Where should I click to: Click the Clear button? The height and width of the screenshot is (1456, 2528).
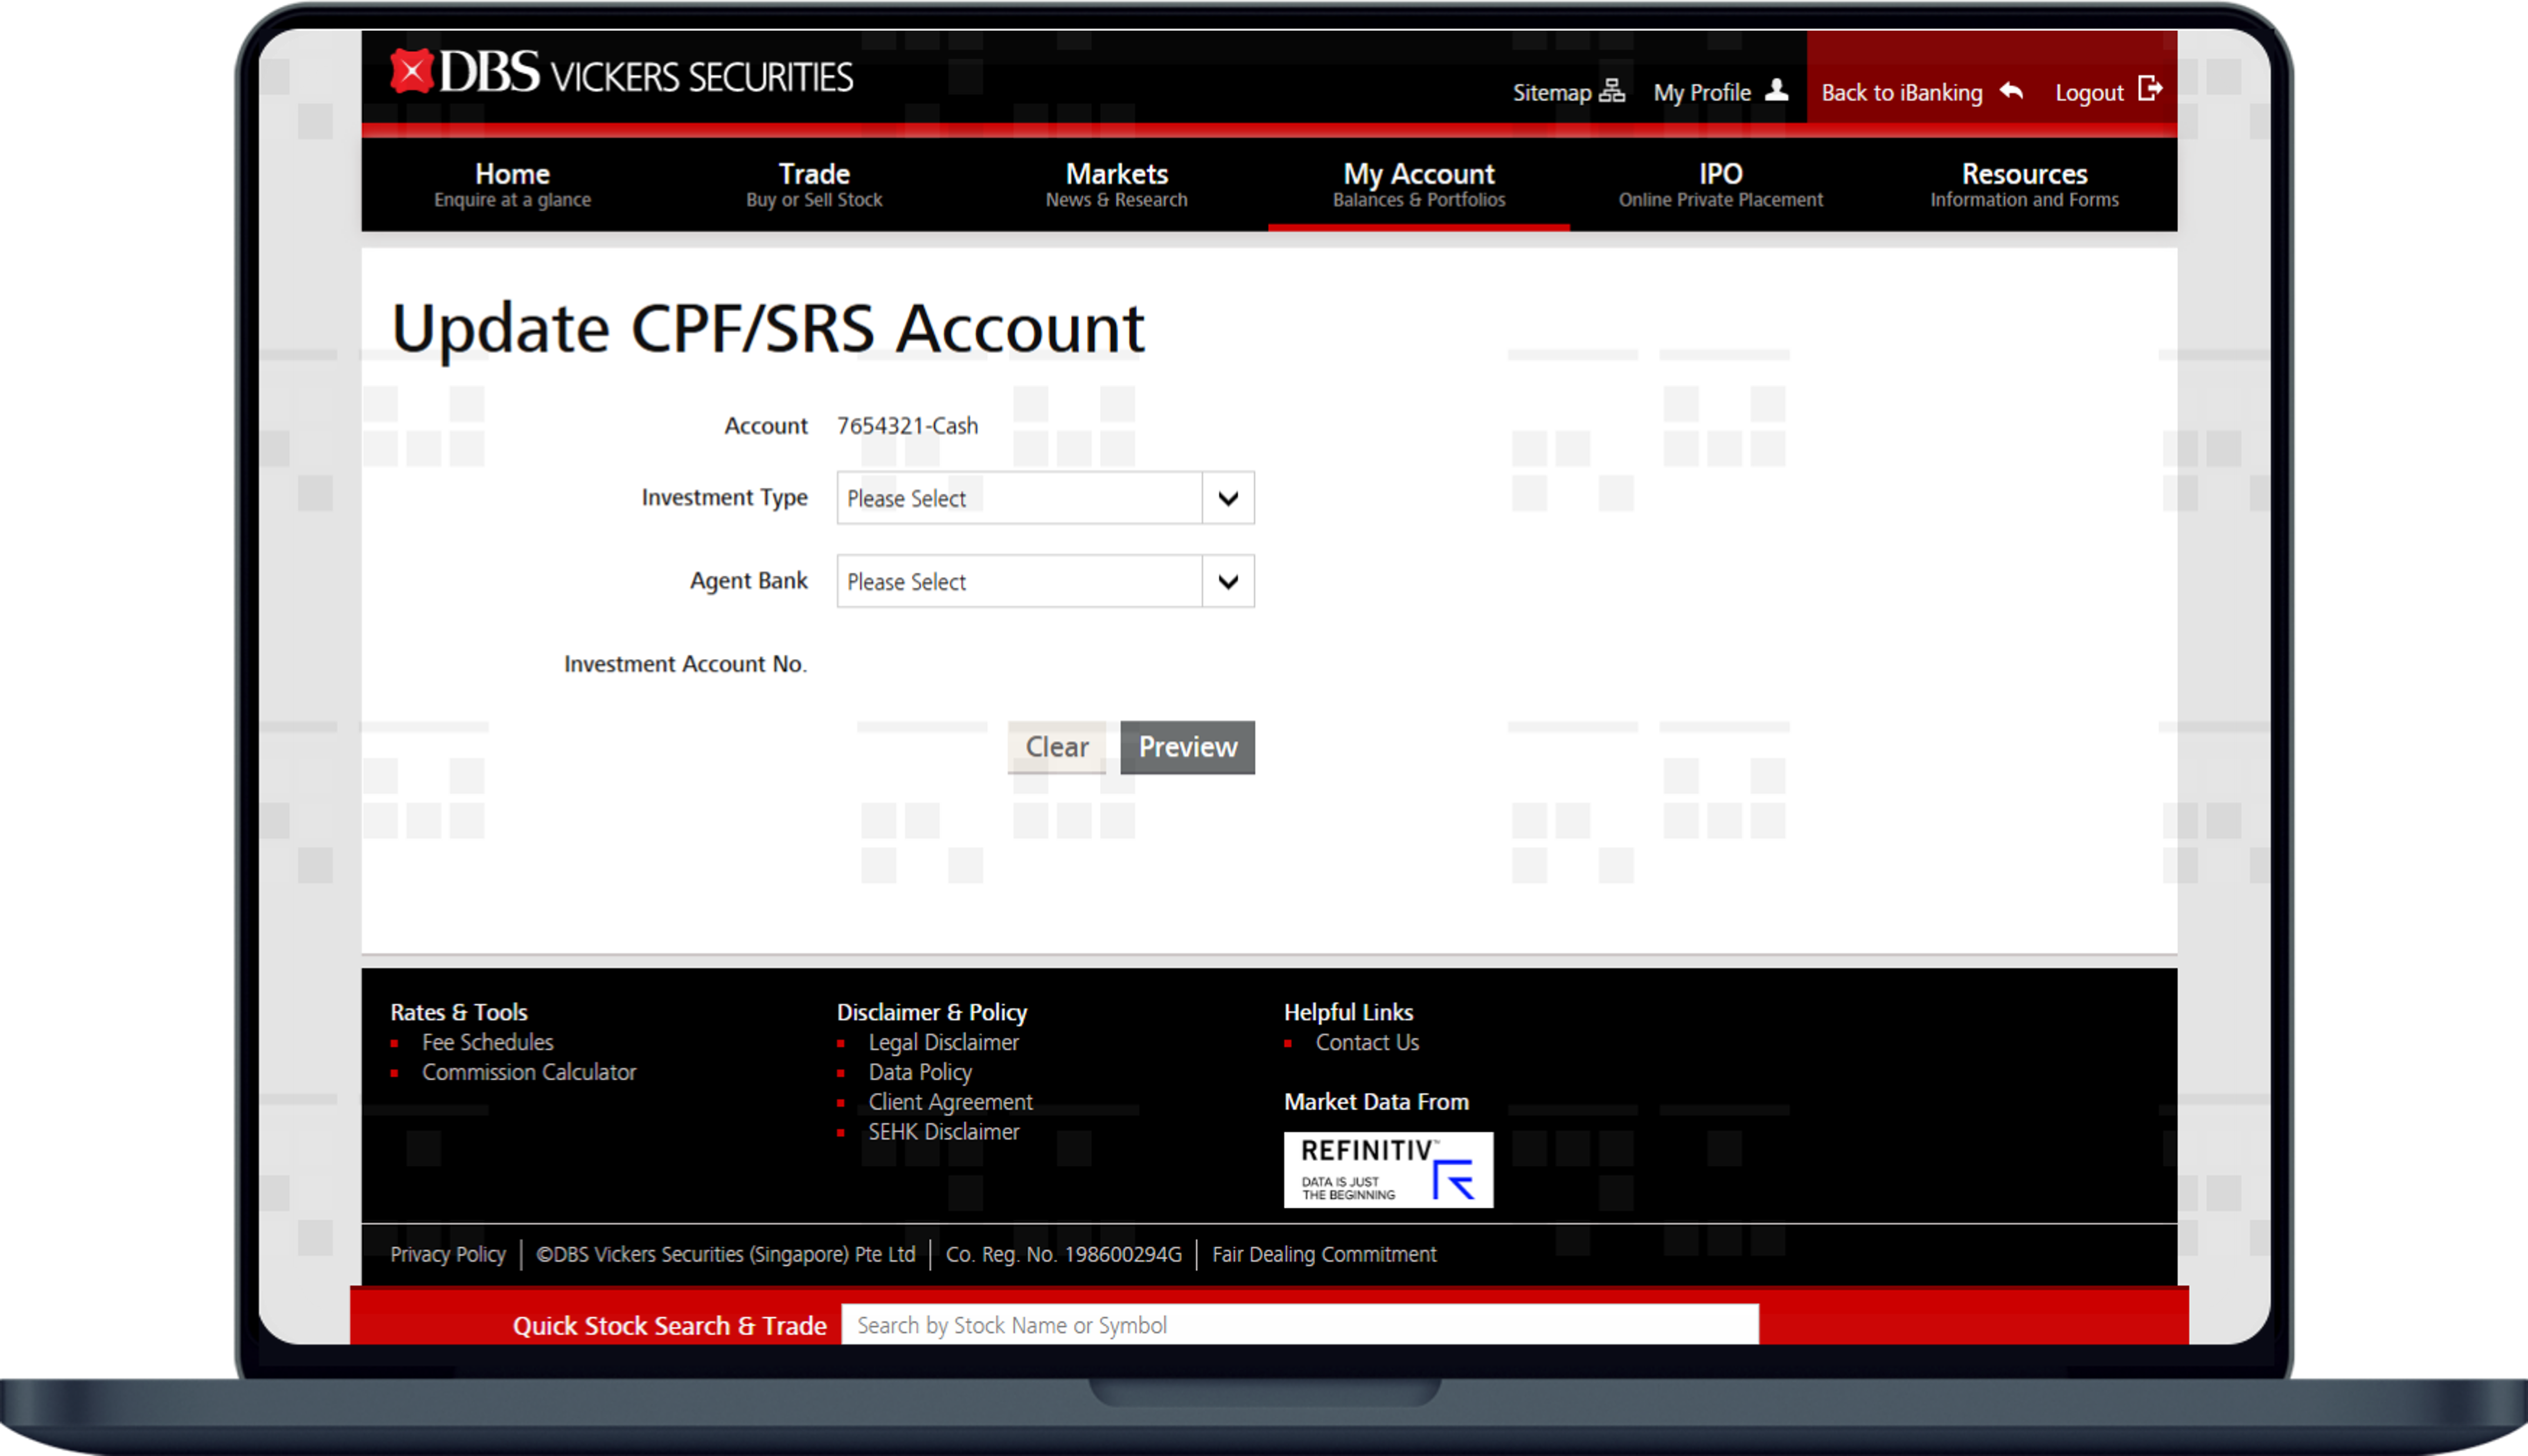[1057, 747]
